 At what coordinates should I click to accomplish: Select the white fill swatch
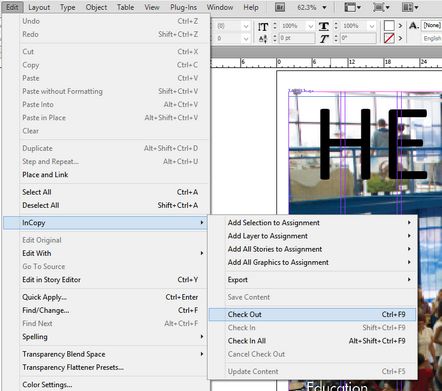(389, 26)
